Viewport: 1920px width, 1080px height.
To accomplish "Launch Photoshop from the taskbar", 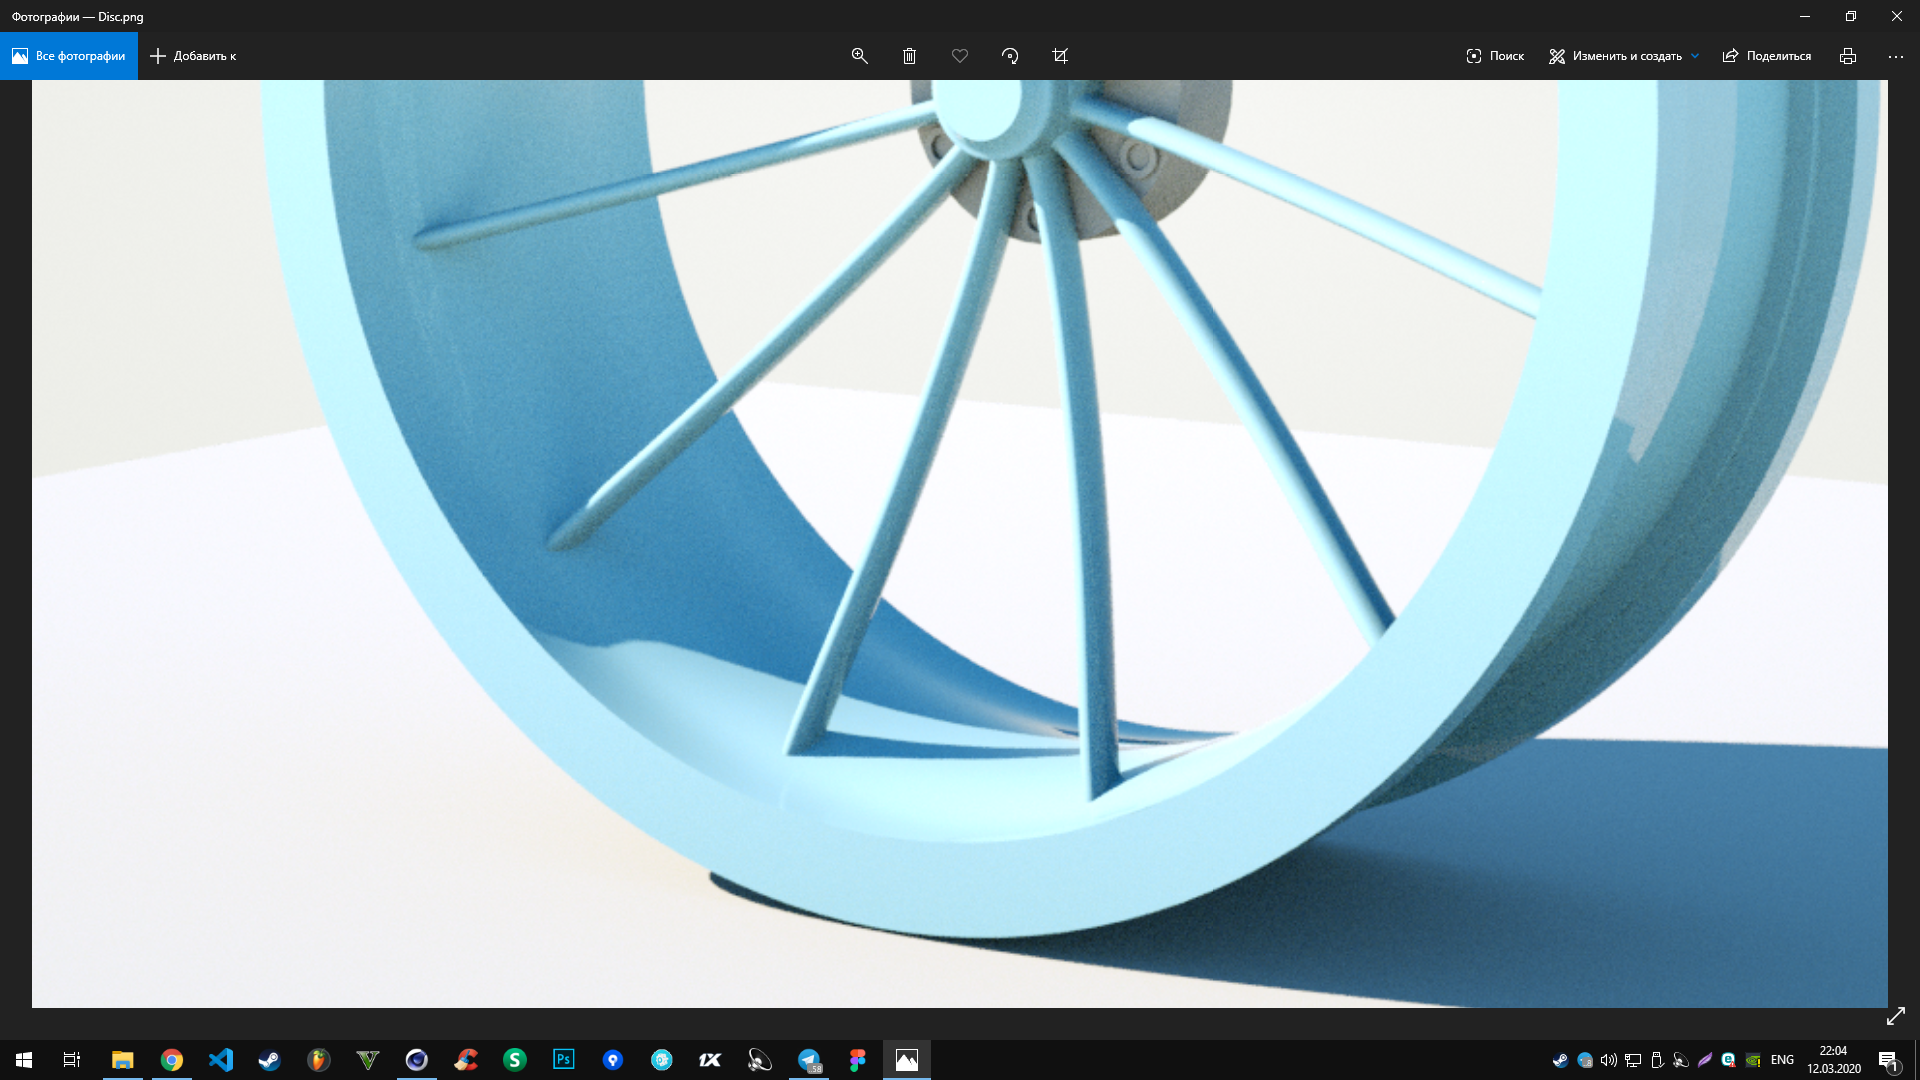I will click(564, 1060).
